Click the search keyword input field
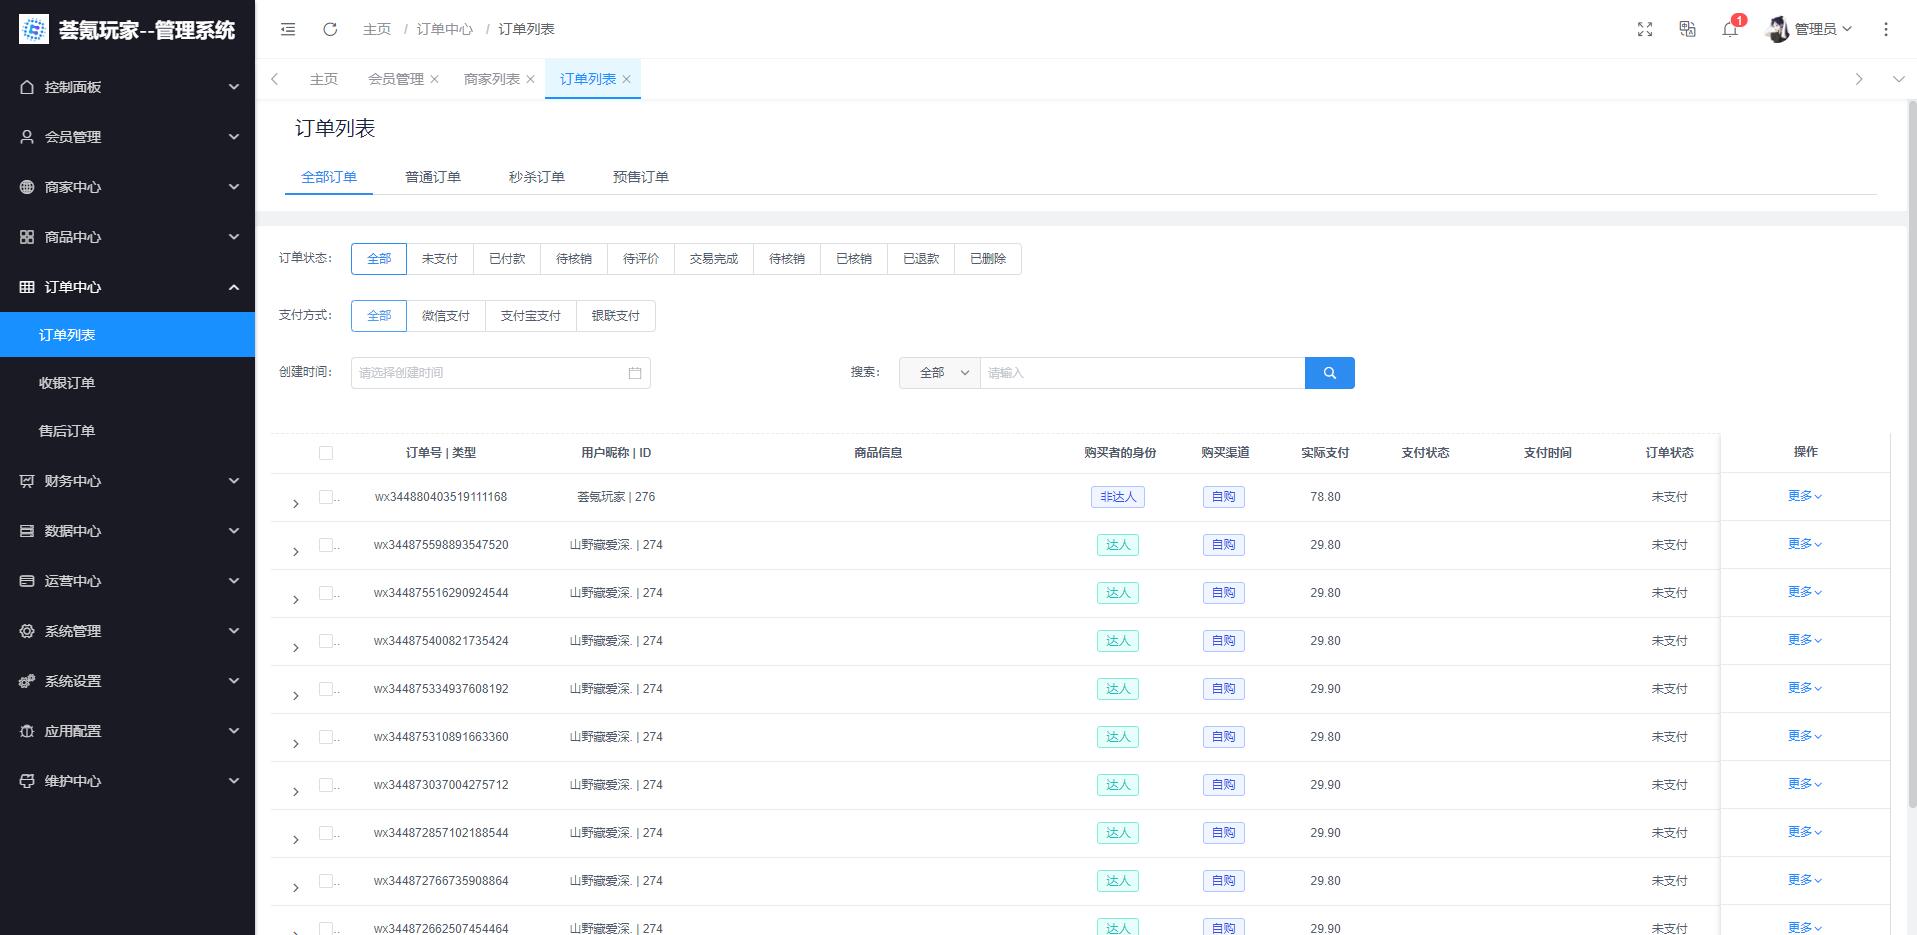 click(1143, 373)
